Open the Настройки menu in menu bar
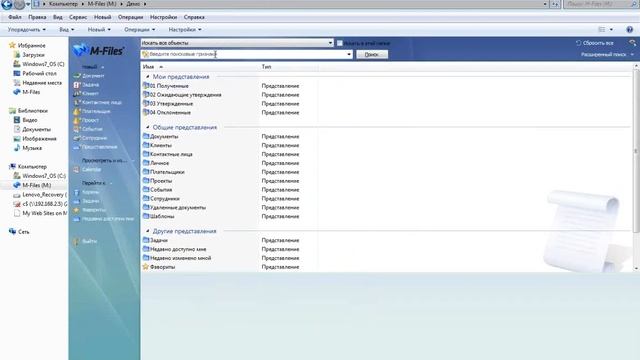This screenshot has height=360, width=640. pyautogui.click(x=163, y=17)
